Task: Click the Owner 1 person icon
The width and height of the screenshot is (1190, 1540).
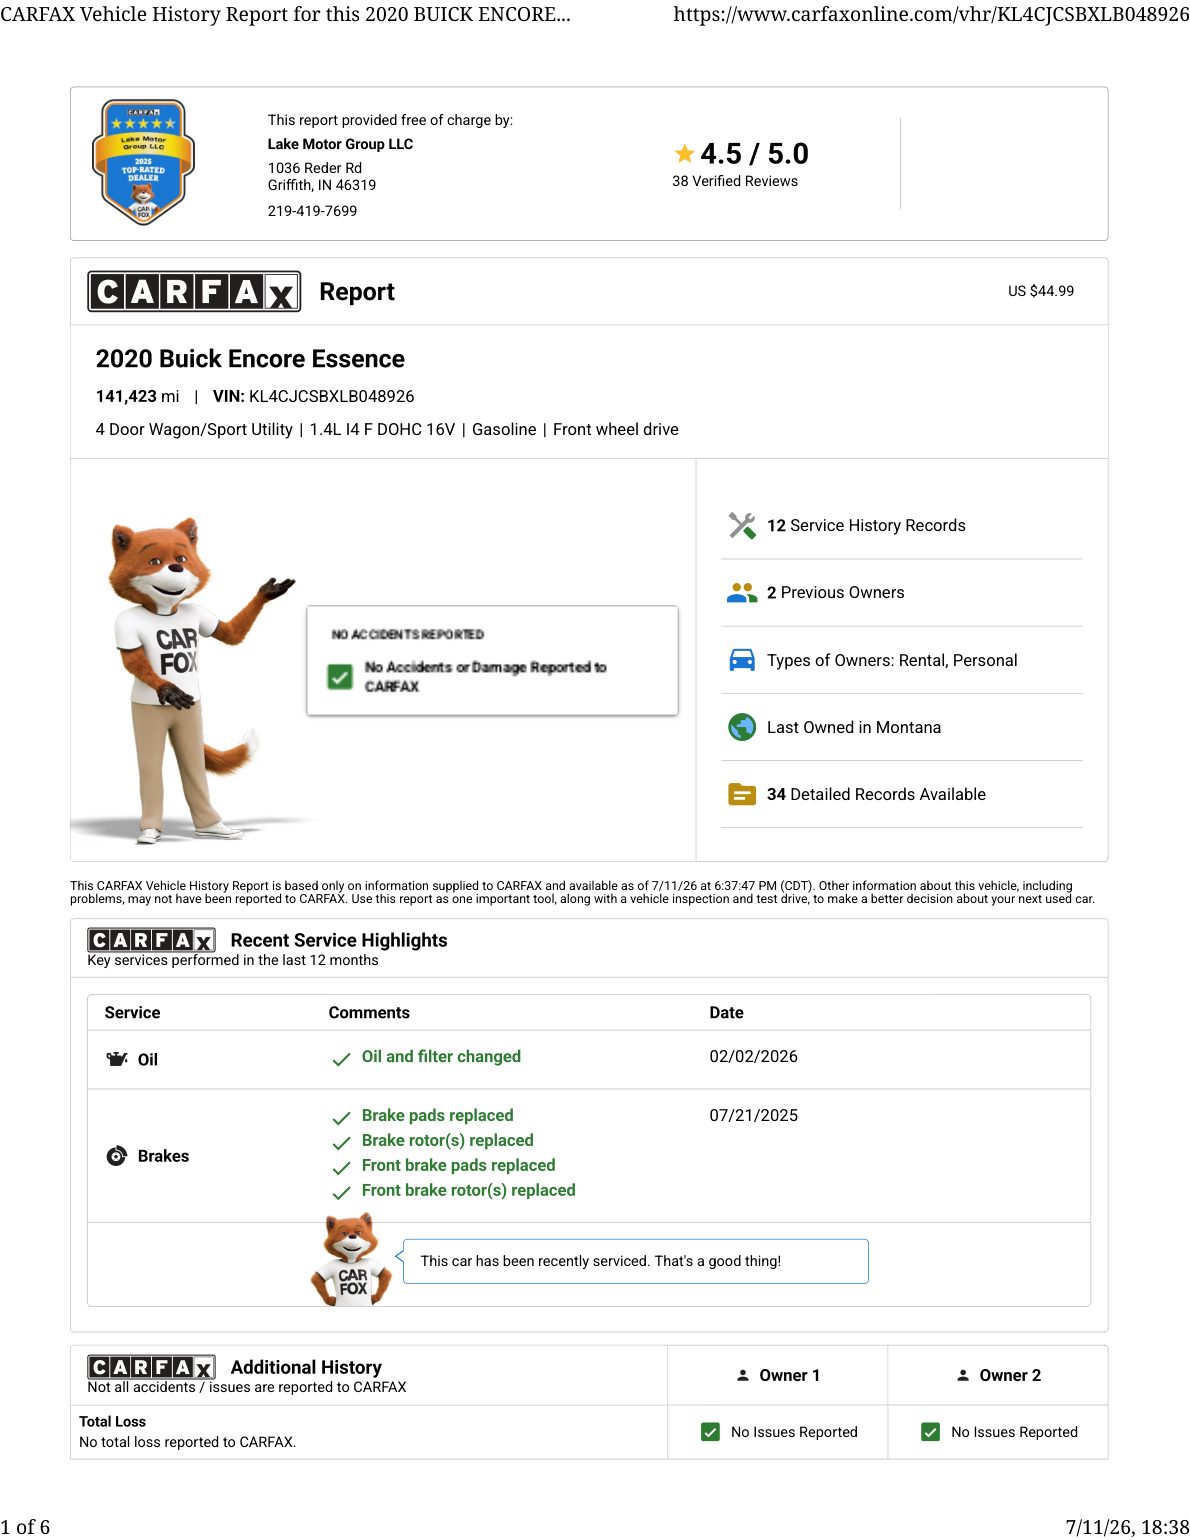Action: click(743, 1375)
